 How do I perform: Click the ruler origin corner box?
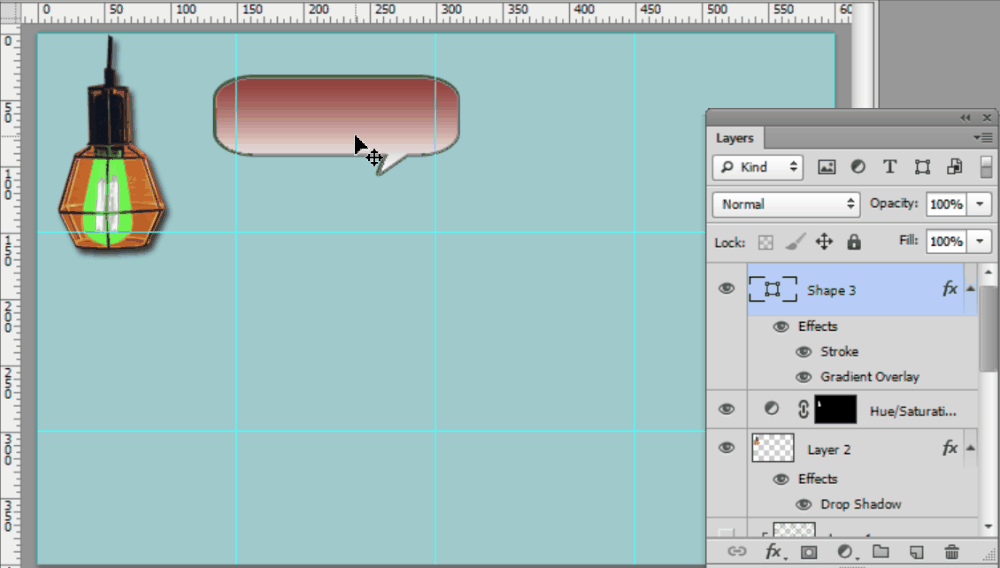click(10, 11)
